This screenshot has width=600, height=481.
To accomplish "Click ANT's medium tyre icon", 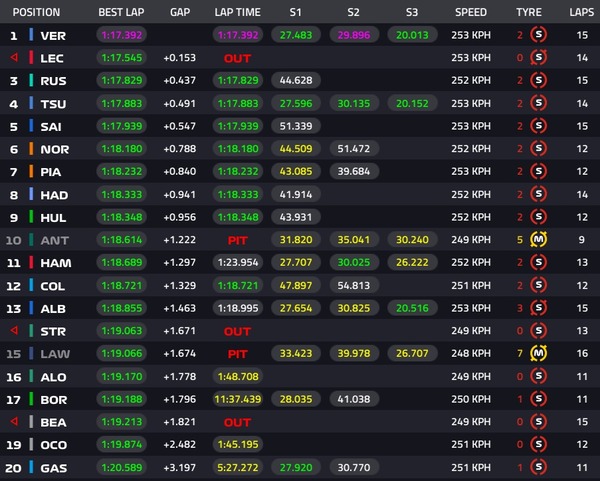I will (x=539, y=240).
